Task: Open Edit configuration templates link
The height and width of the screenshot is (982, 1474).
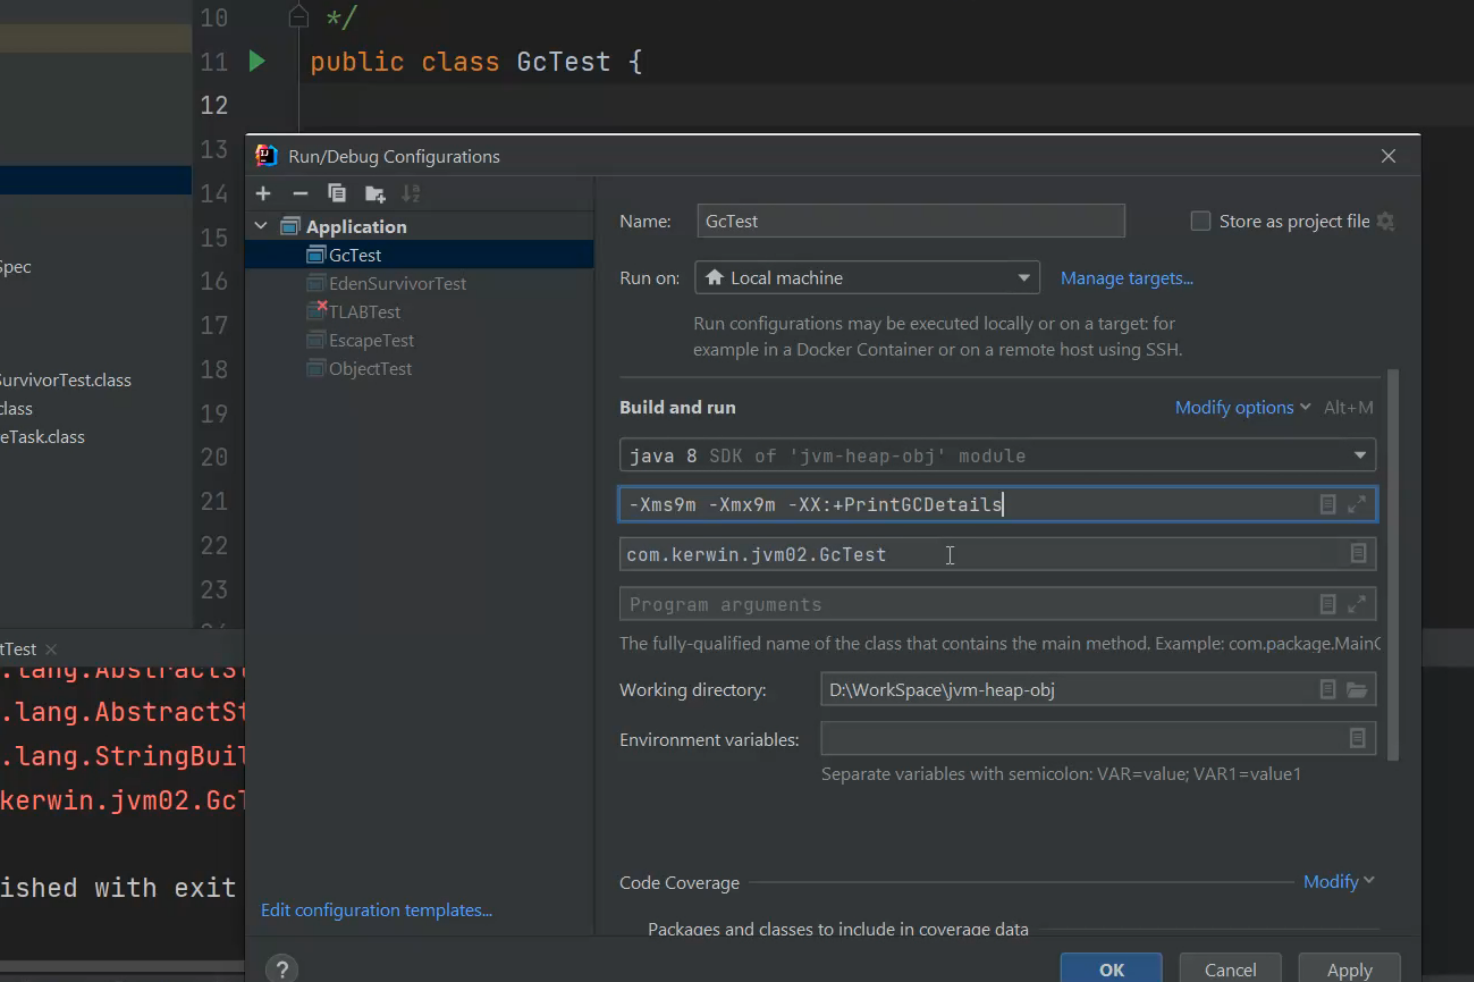Action: [376, 910]
